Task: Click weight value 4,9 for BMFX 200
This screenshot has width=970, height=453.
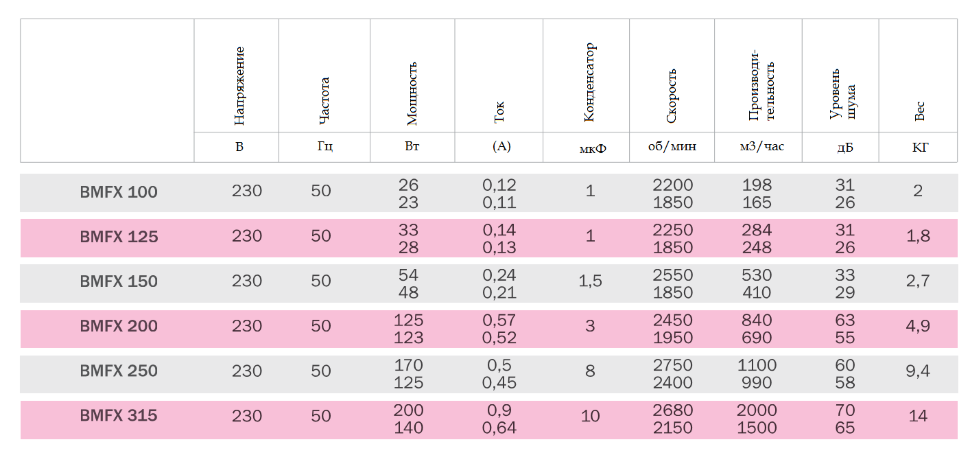Action: [918, 327]
